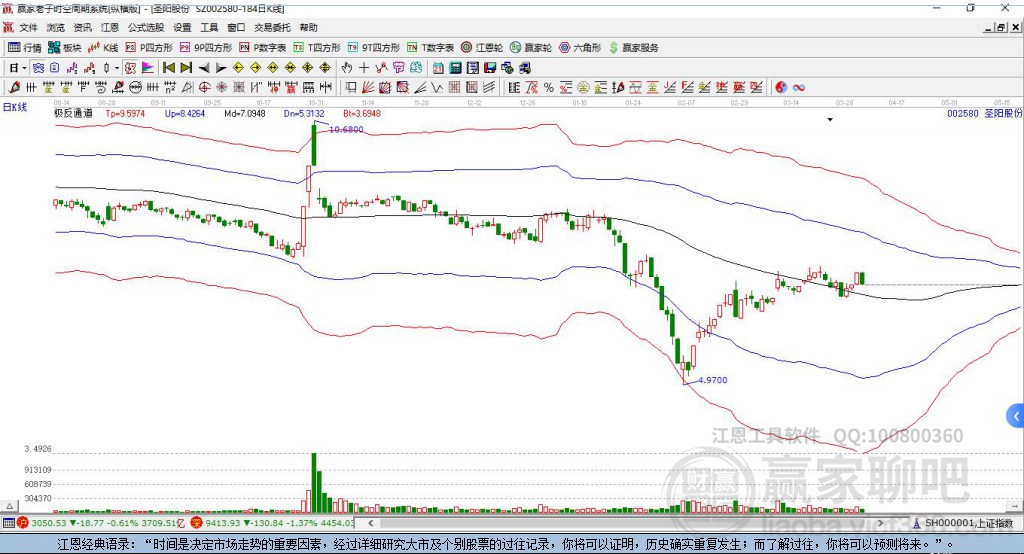Click the 日K线 label
Image resolution: width=1024 pixels, height=554 pixels.
[15, 107]
